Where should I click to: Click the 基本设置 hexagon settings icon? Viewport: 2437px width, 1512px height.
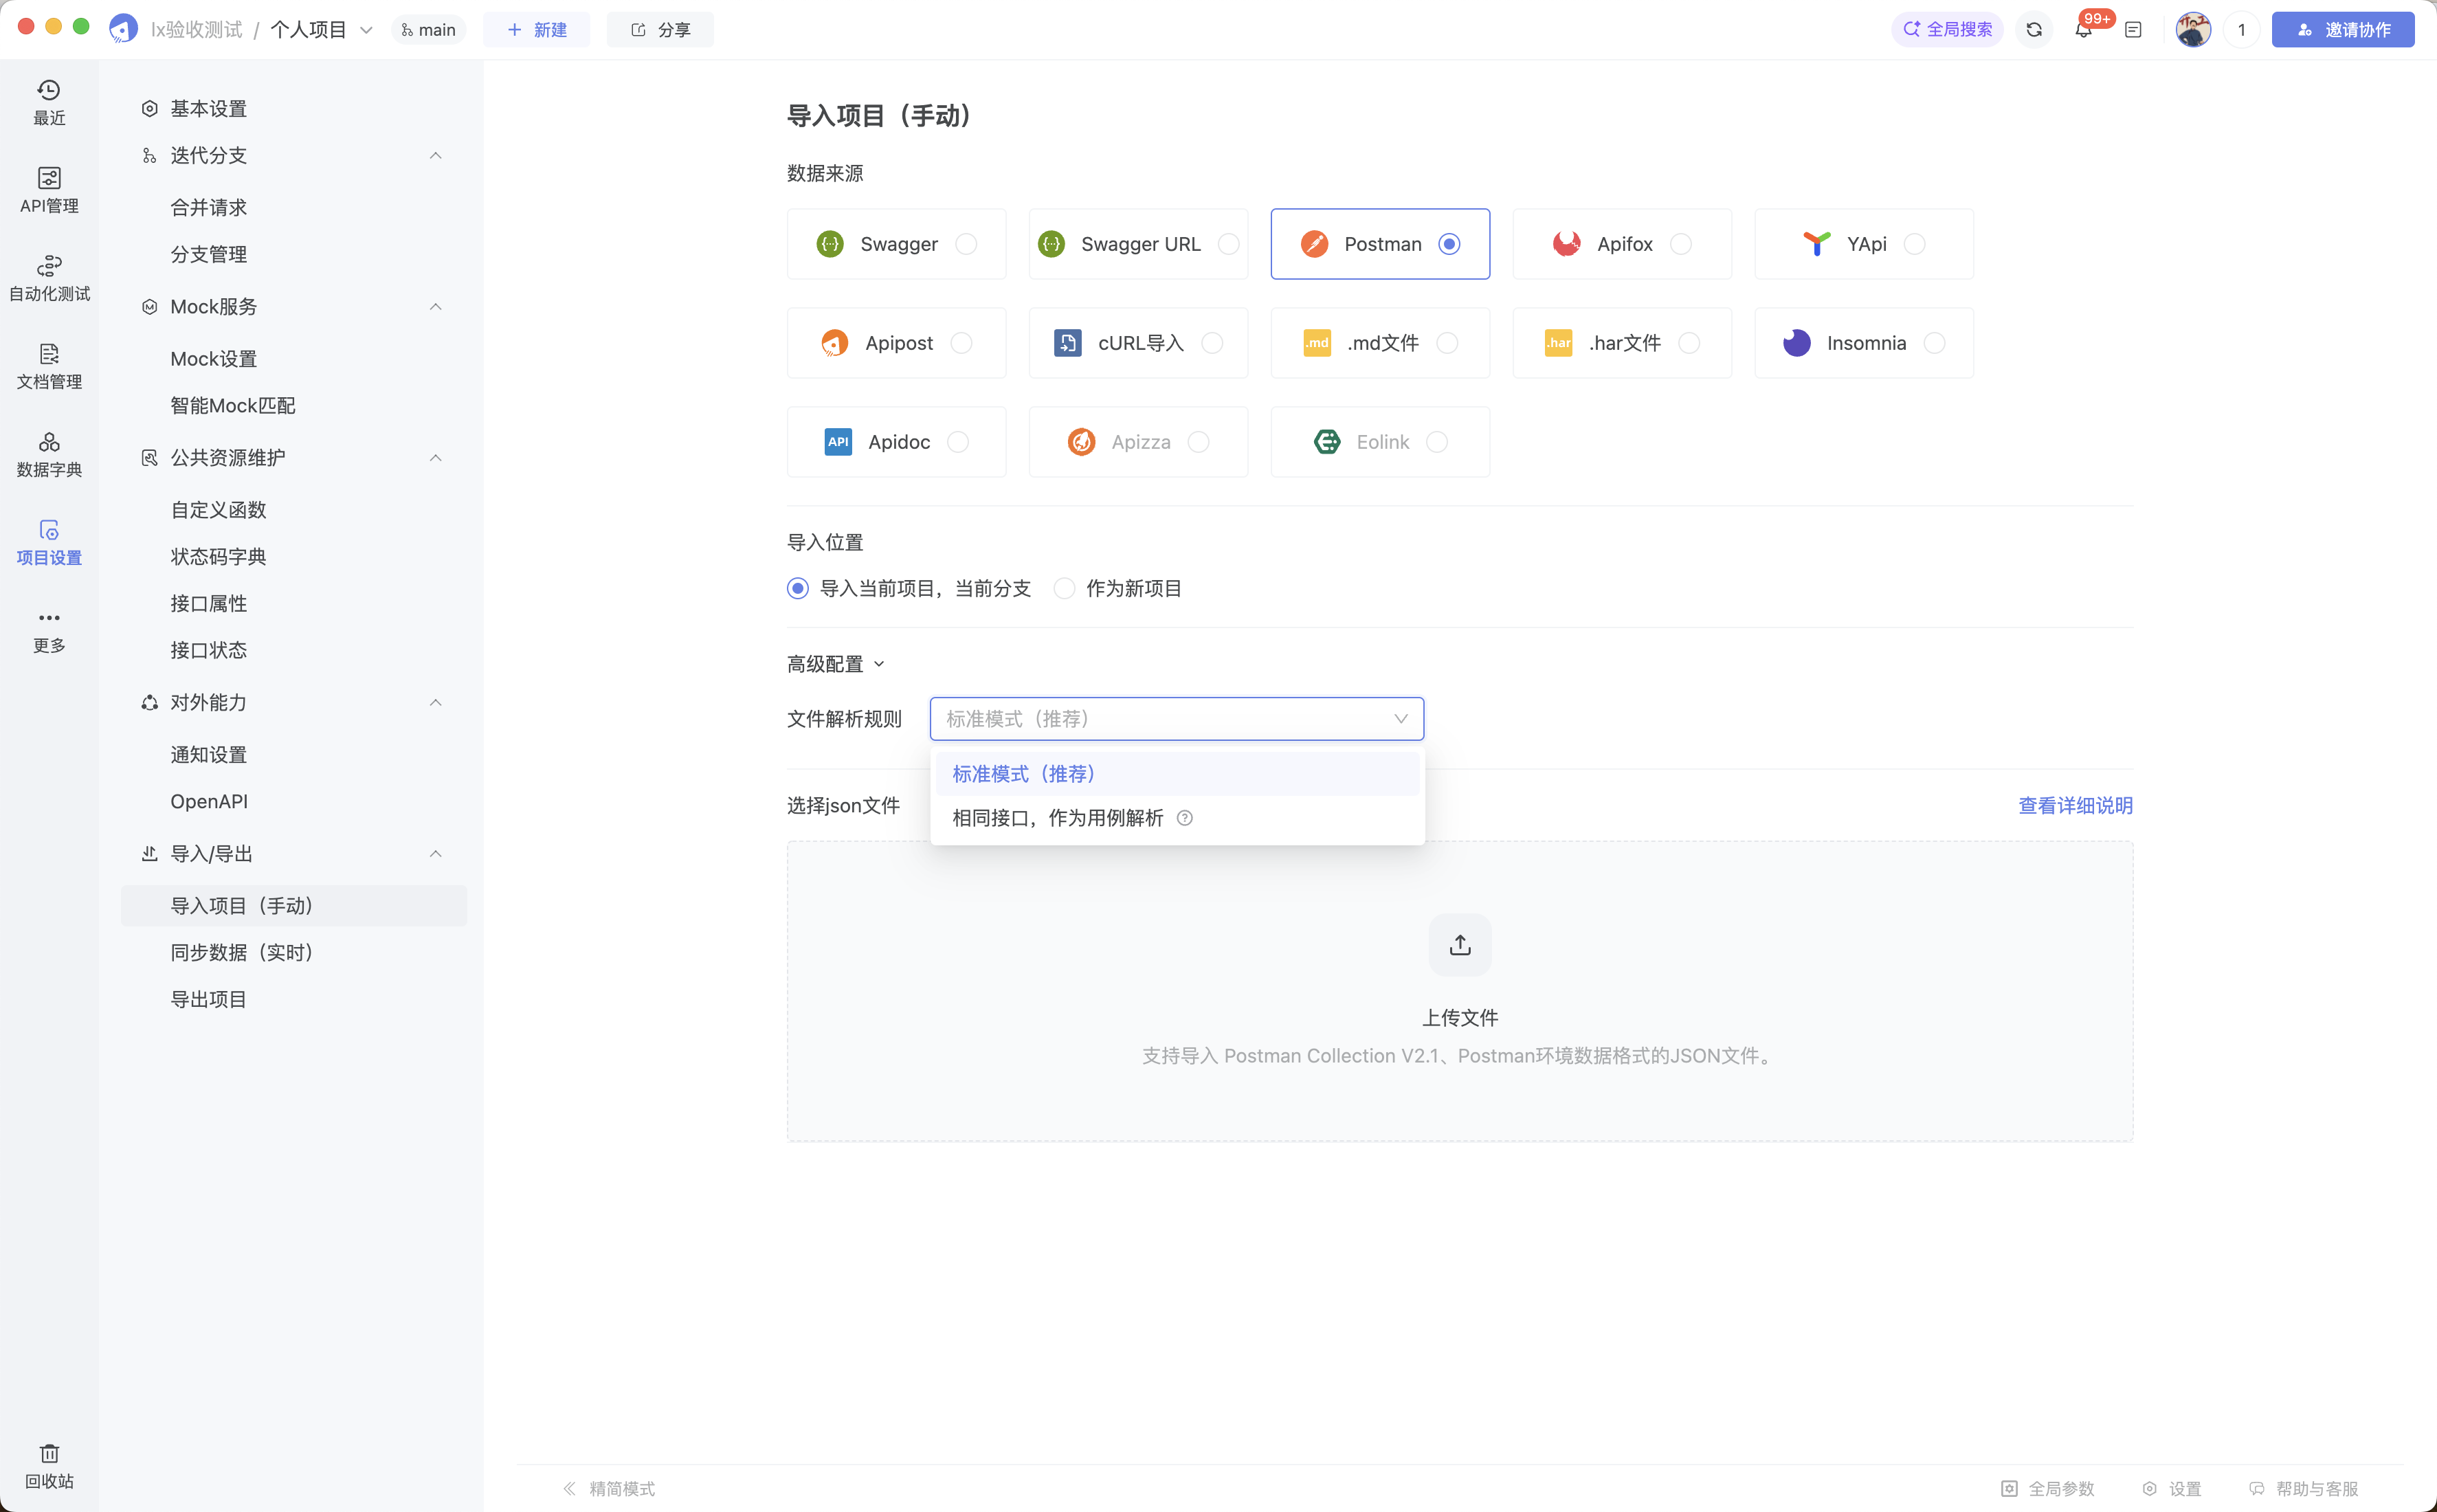tap(149, 108)
